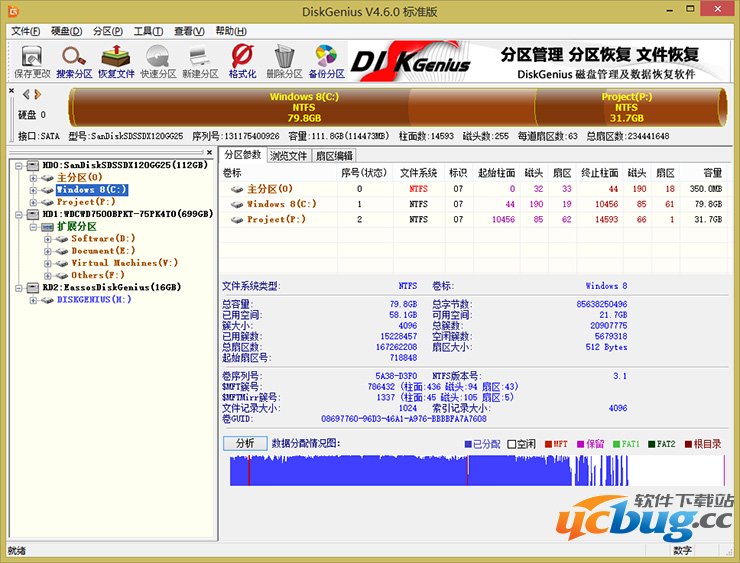Click Quick Partition (快速分区) icon

point(158,61)
